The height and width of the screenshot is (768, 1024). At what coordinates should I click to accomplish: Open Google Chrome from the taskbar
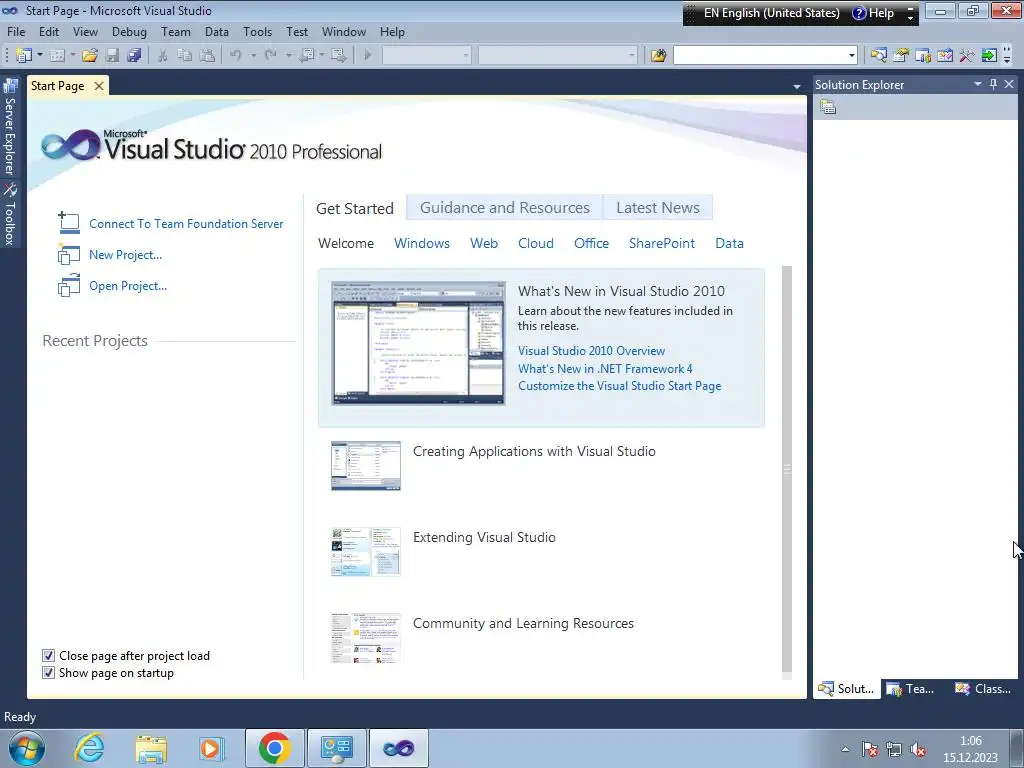(274, 748)
